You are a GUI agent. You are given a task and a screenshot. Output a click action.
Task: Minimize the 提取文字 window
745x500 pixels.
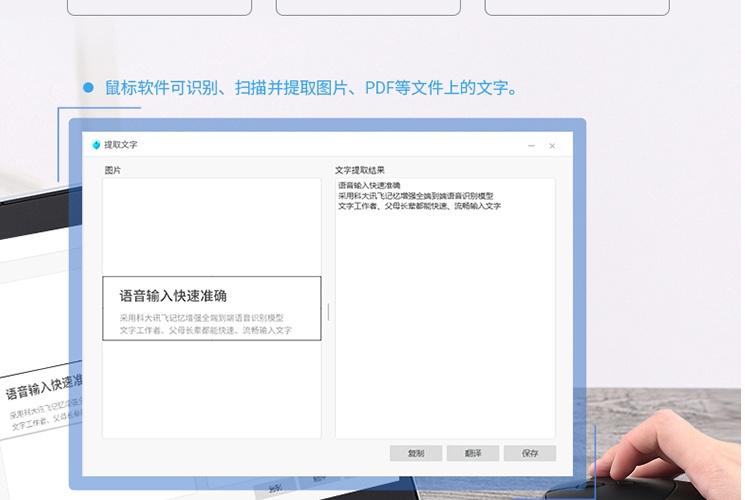[x=531, y=146]
